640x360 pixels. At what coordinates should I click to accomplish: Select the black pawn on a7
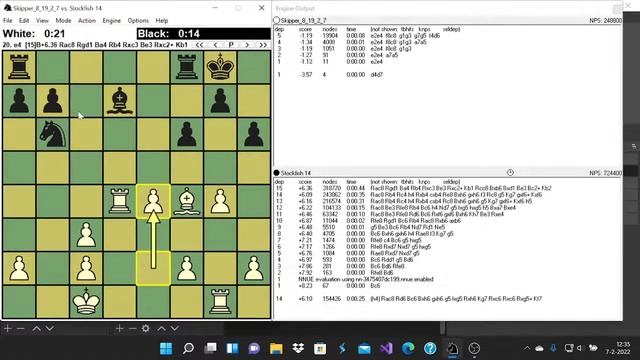tap(19, 100)
